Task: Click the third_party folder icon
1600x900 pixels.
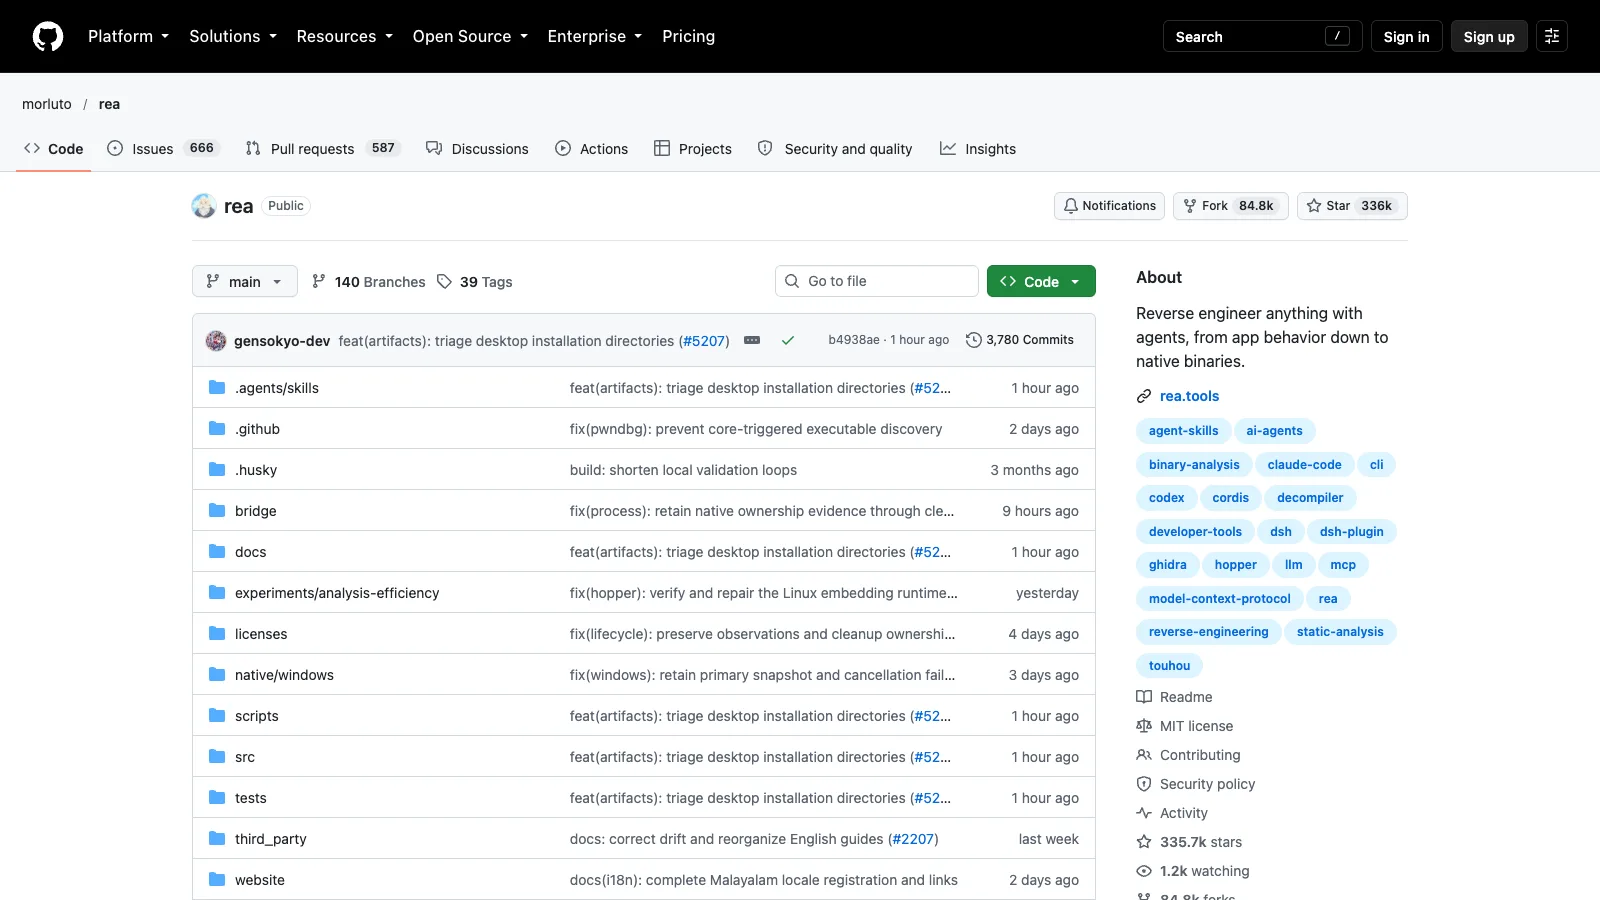Action: [x=217, y=839]
